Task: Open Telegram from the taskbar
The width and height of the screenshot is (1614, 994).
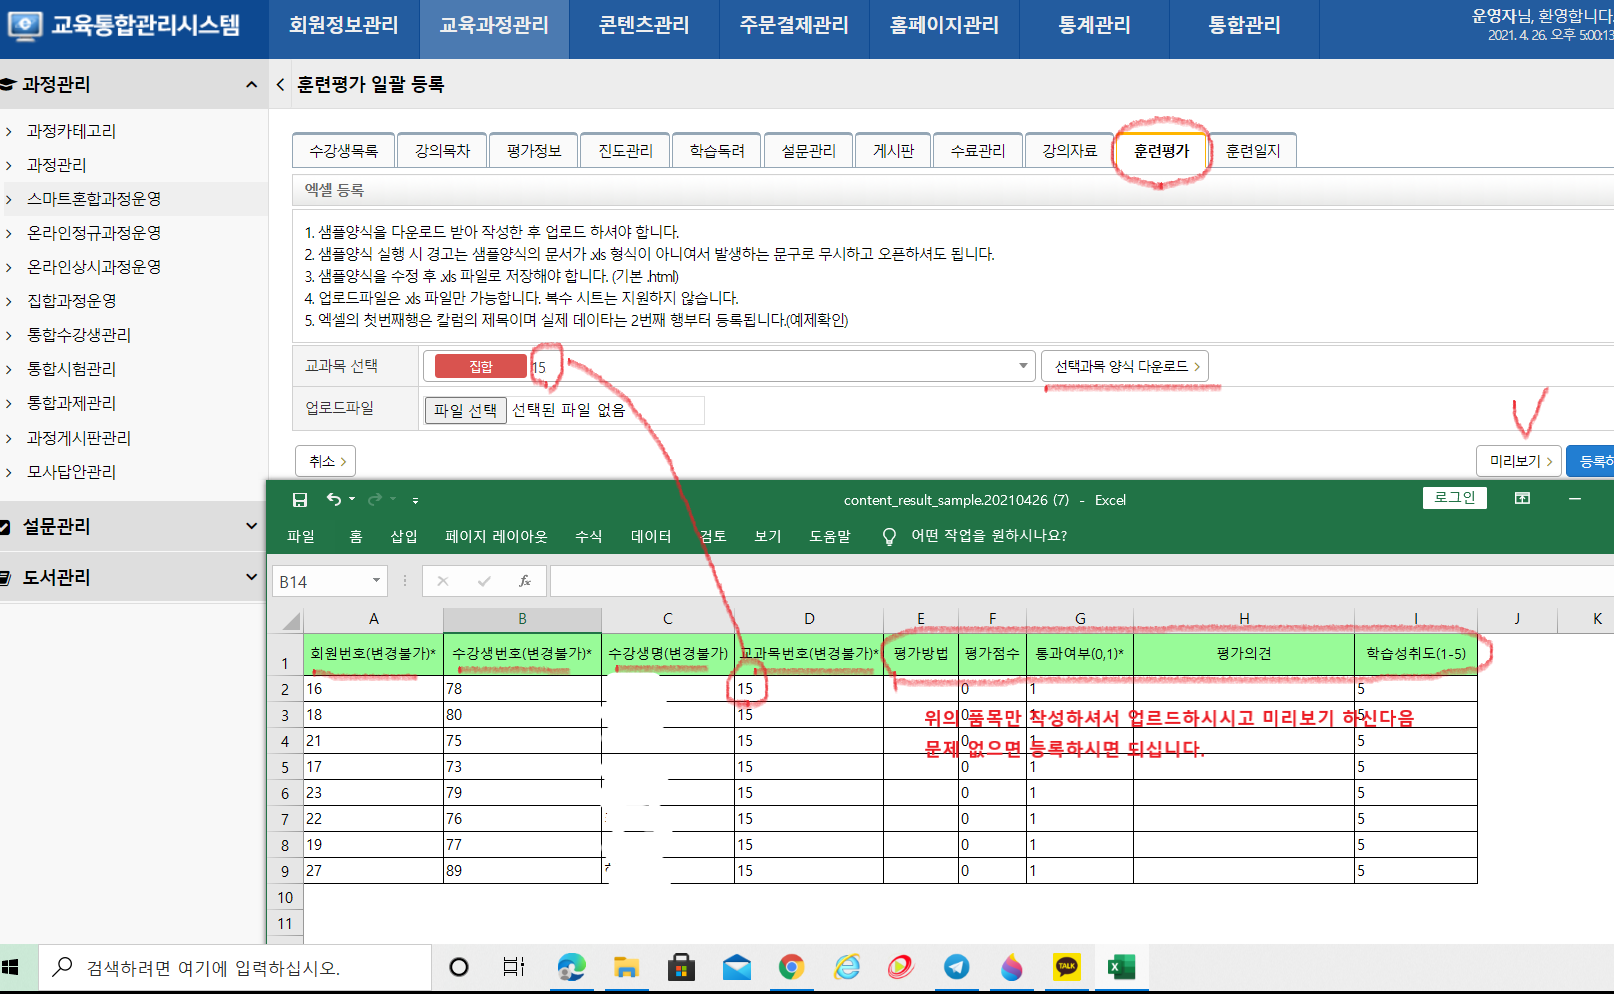Action: (x=956, y=967)
